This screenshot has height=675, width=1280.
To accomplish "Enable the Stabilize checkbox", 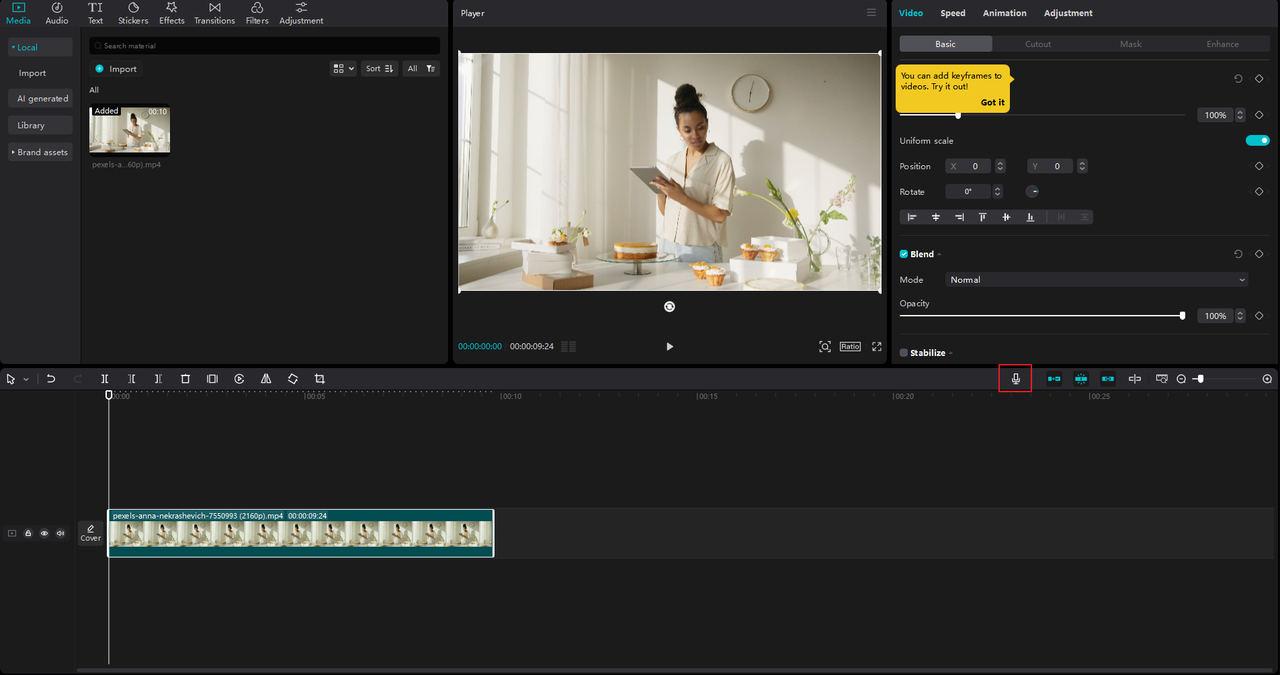I will 904,353.
